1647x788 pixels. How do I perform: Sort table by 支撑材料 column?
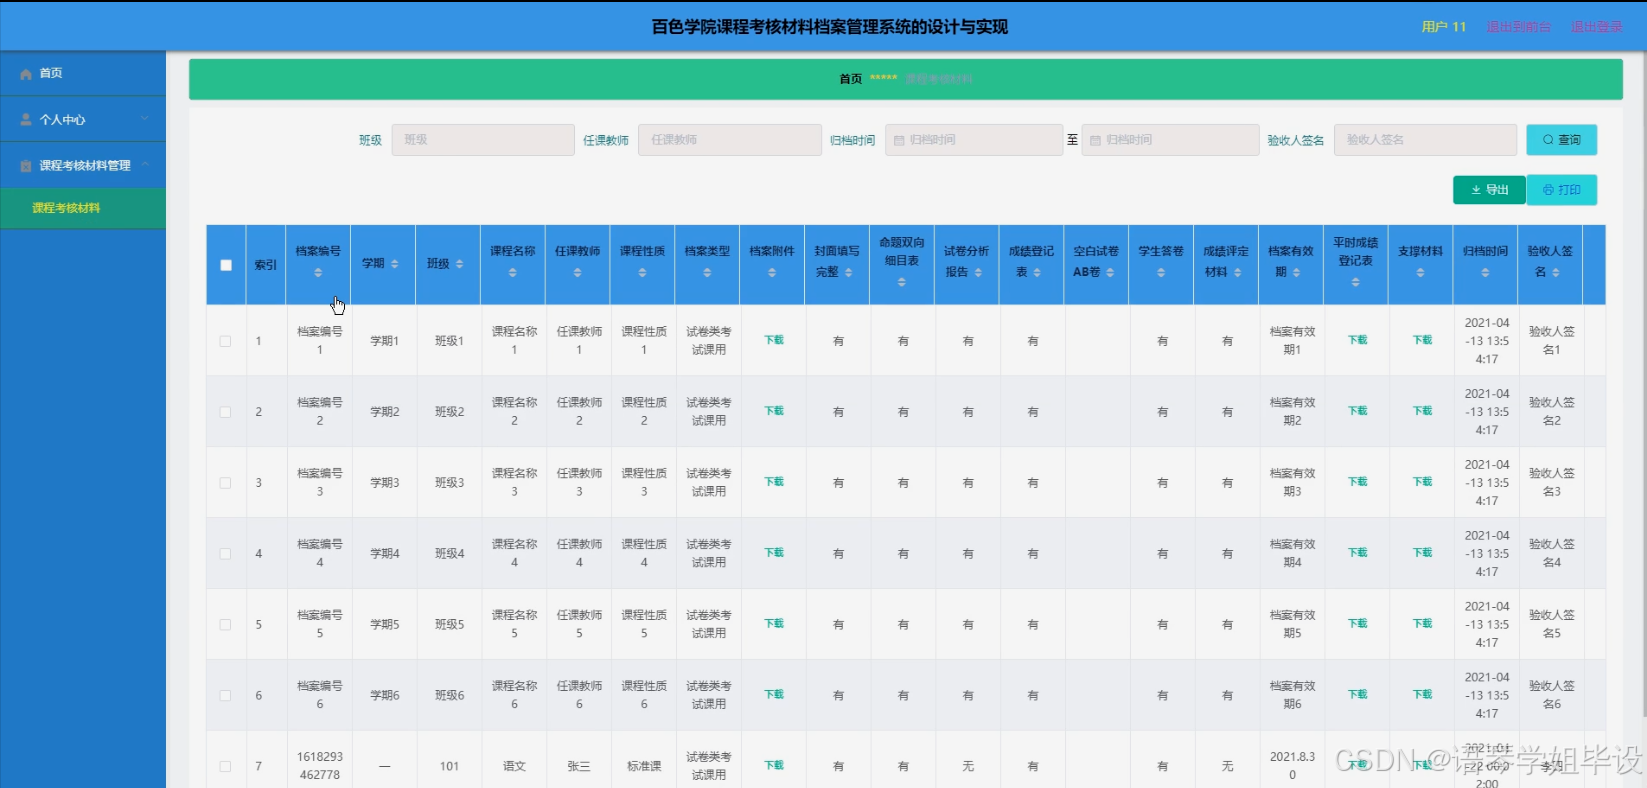pyautogui.click(x=1420, y=273)
